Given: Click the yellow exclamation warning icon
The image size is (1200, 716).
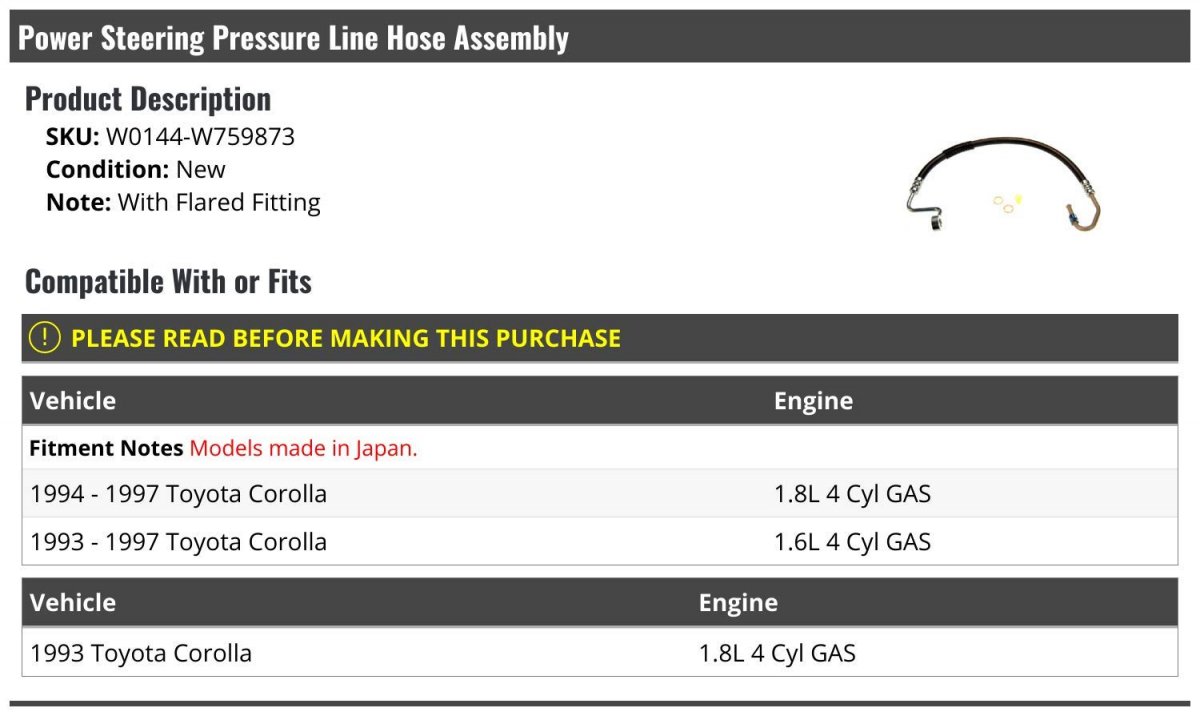Looking at the screenshot, I should tap(45, 338).
